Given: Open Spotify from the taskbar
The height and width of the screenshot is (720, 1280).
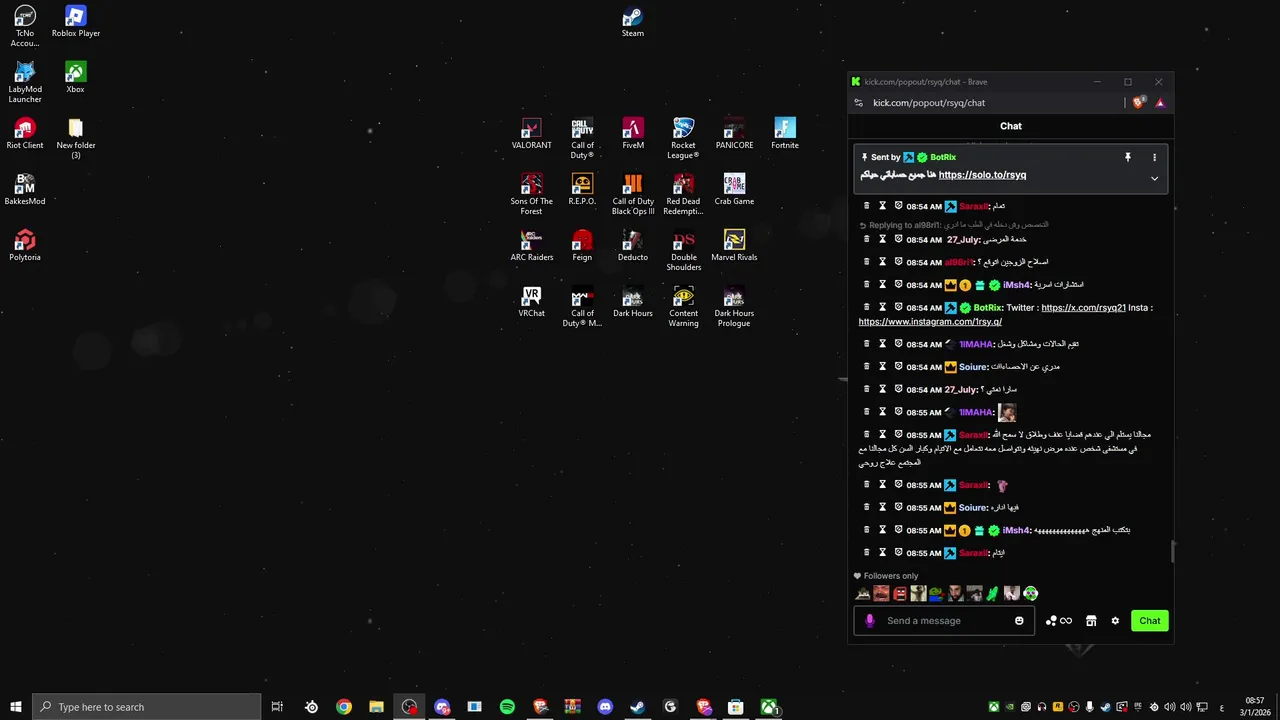Looking at the screenshot, I should pos(507,707).
